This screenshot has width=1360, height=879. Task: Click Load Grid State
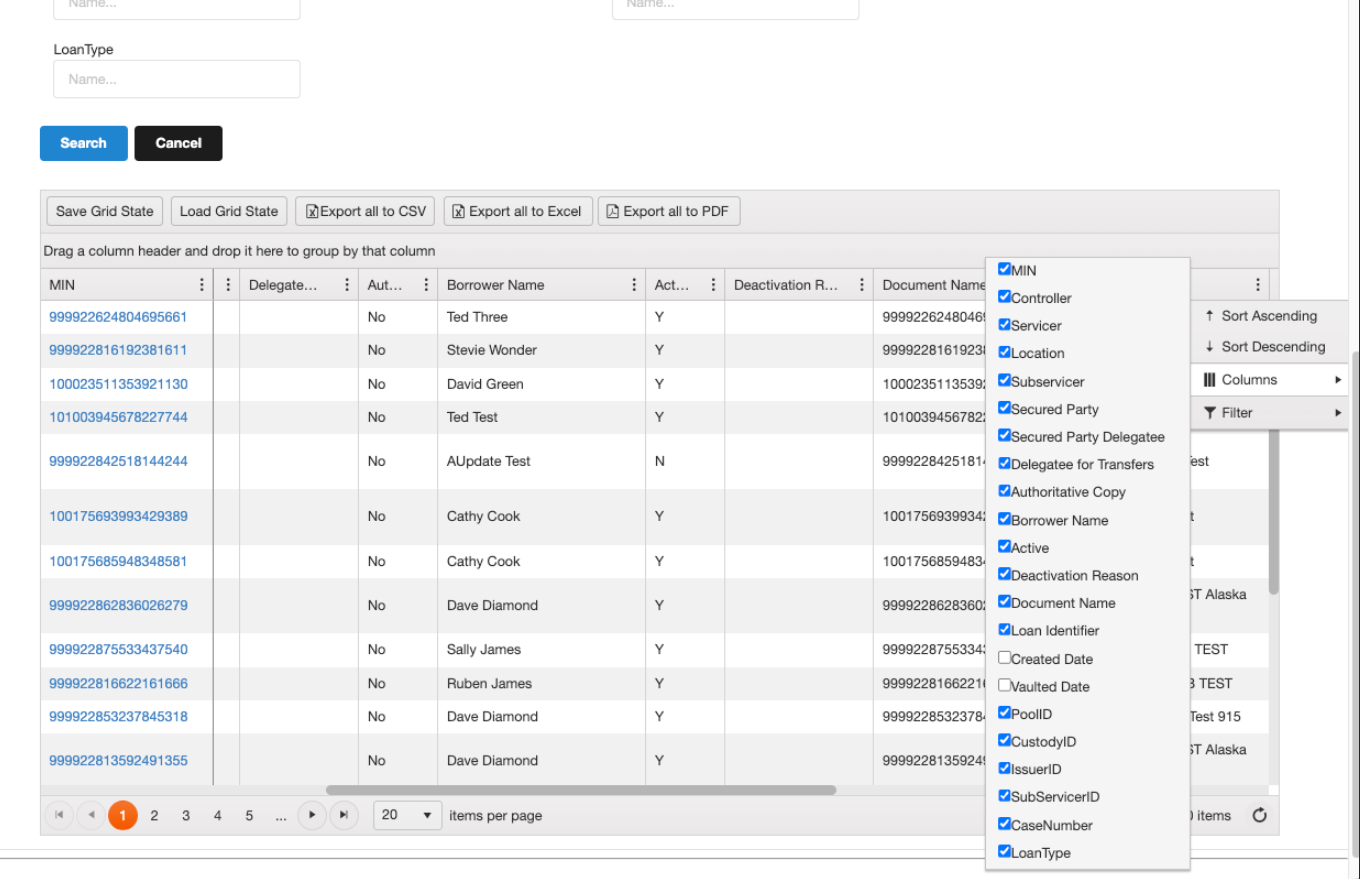click(229, 211)
